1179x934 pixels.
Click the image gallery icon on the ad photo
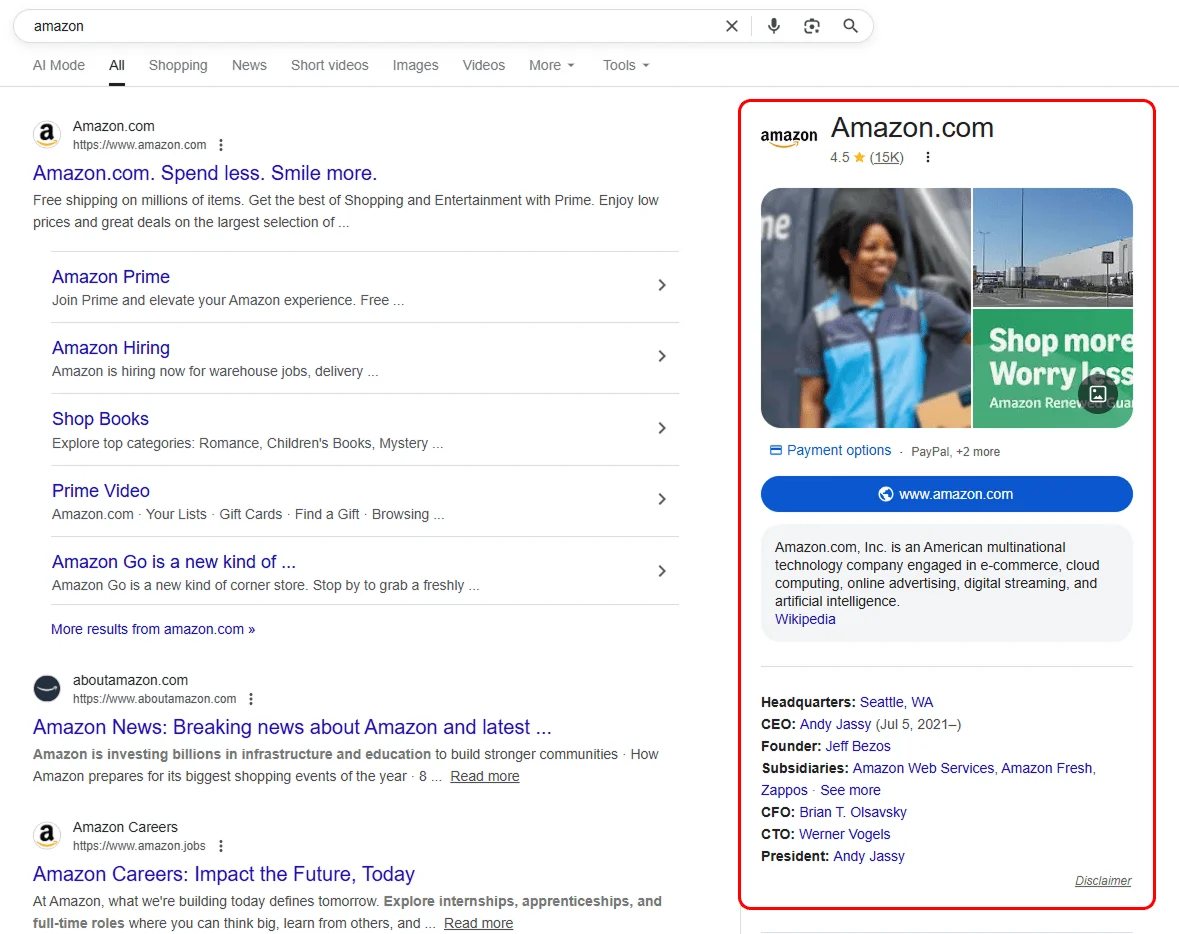click(x=1098, y=396)
